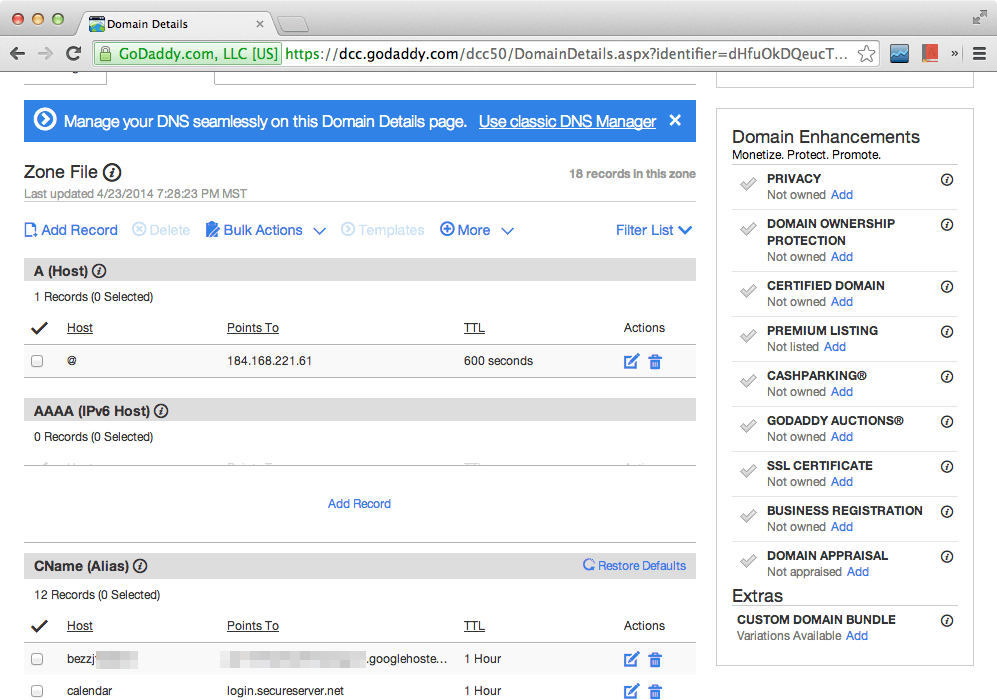Viewport: 997px width, 700px height.
Task: Delete the calendar CName record via trash icon
Action: 655,691
